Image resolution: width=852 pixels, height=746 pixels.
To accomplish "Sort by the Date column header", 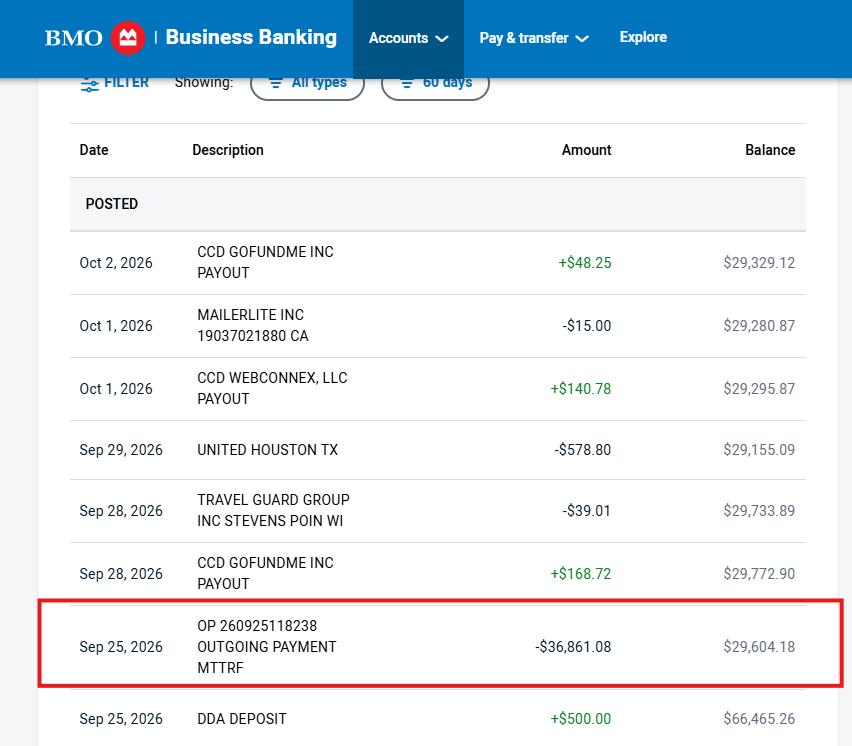I will [x=94, y=150].
